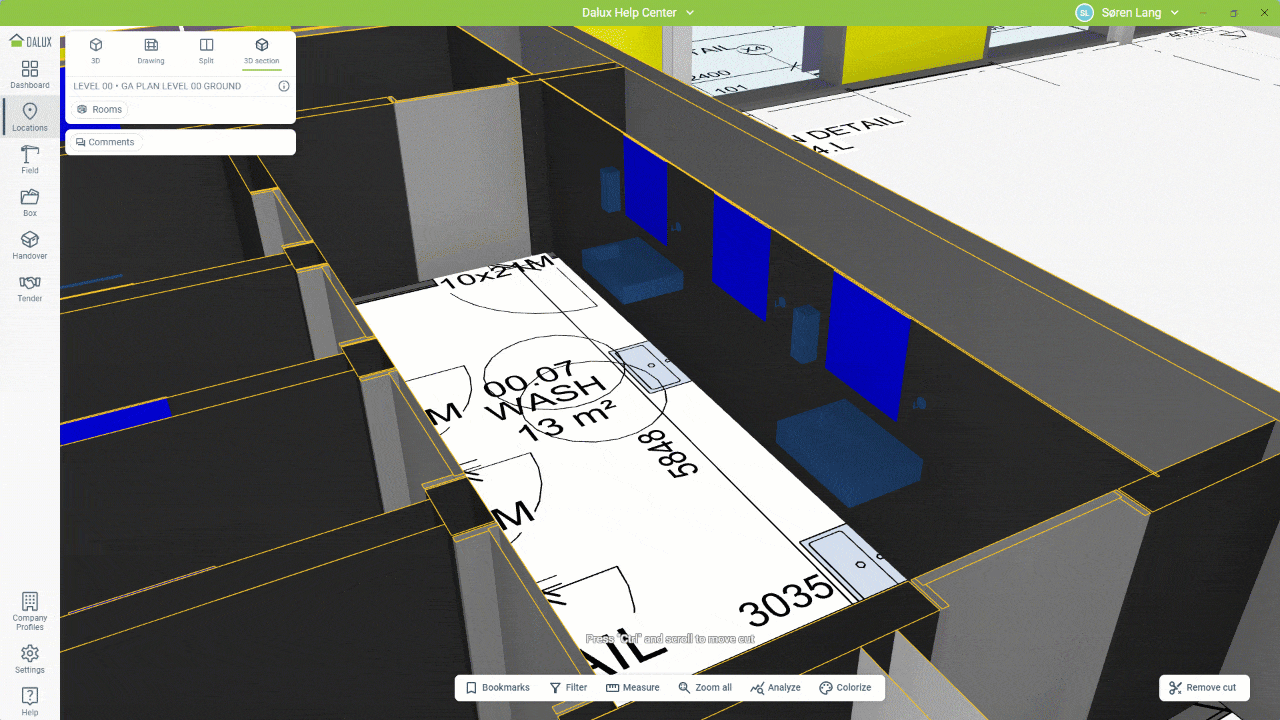This screenshot has width=1280, height=720.
Task: Switch to the 3D view tab
Action: tap(96, 51)
